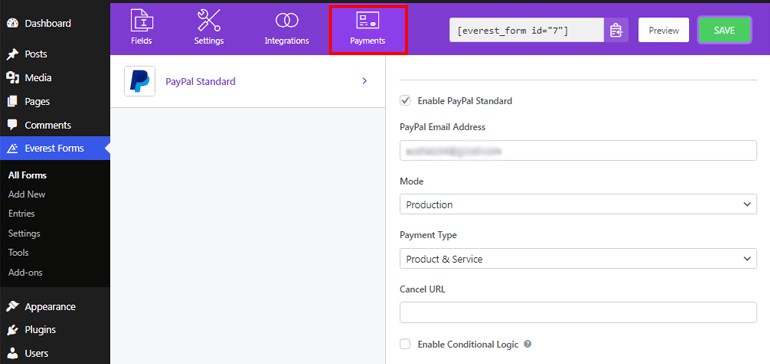
Task: Click the Everest Forms mountain icon
Action: [x=13, y=148]
